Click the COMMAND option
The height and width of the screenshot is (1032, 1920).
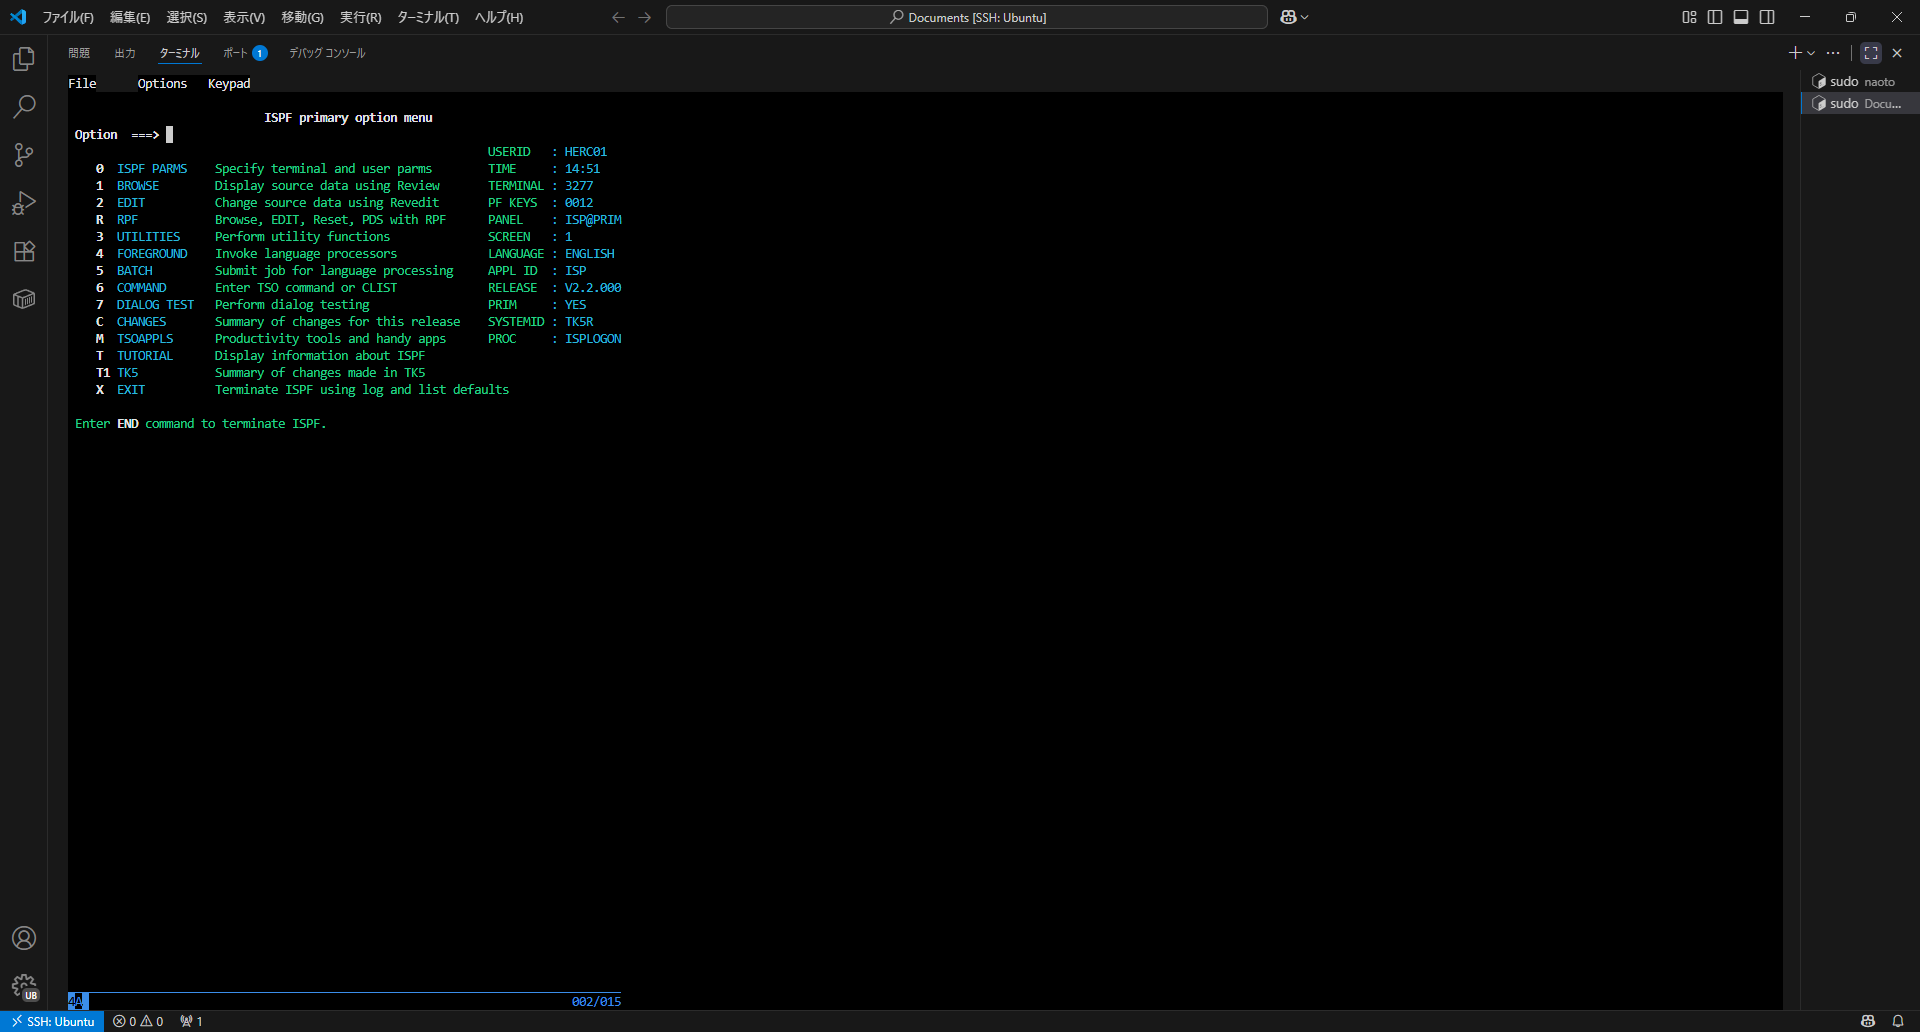tap(141, 288)
